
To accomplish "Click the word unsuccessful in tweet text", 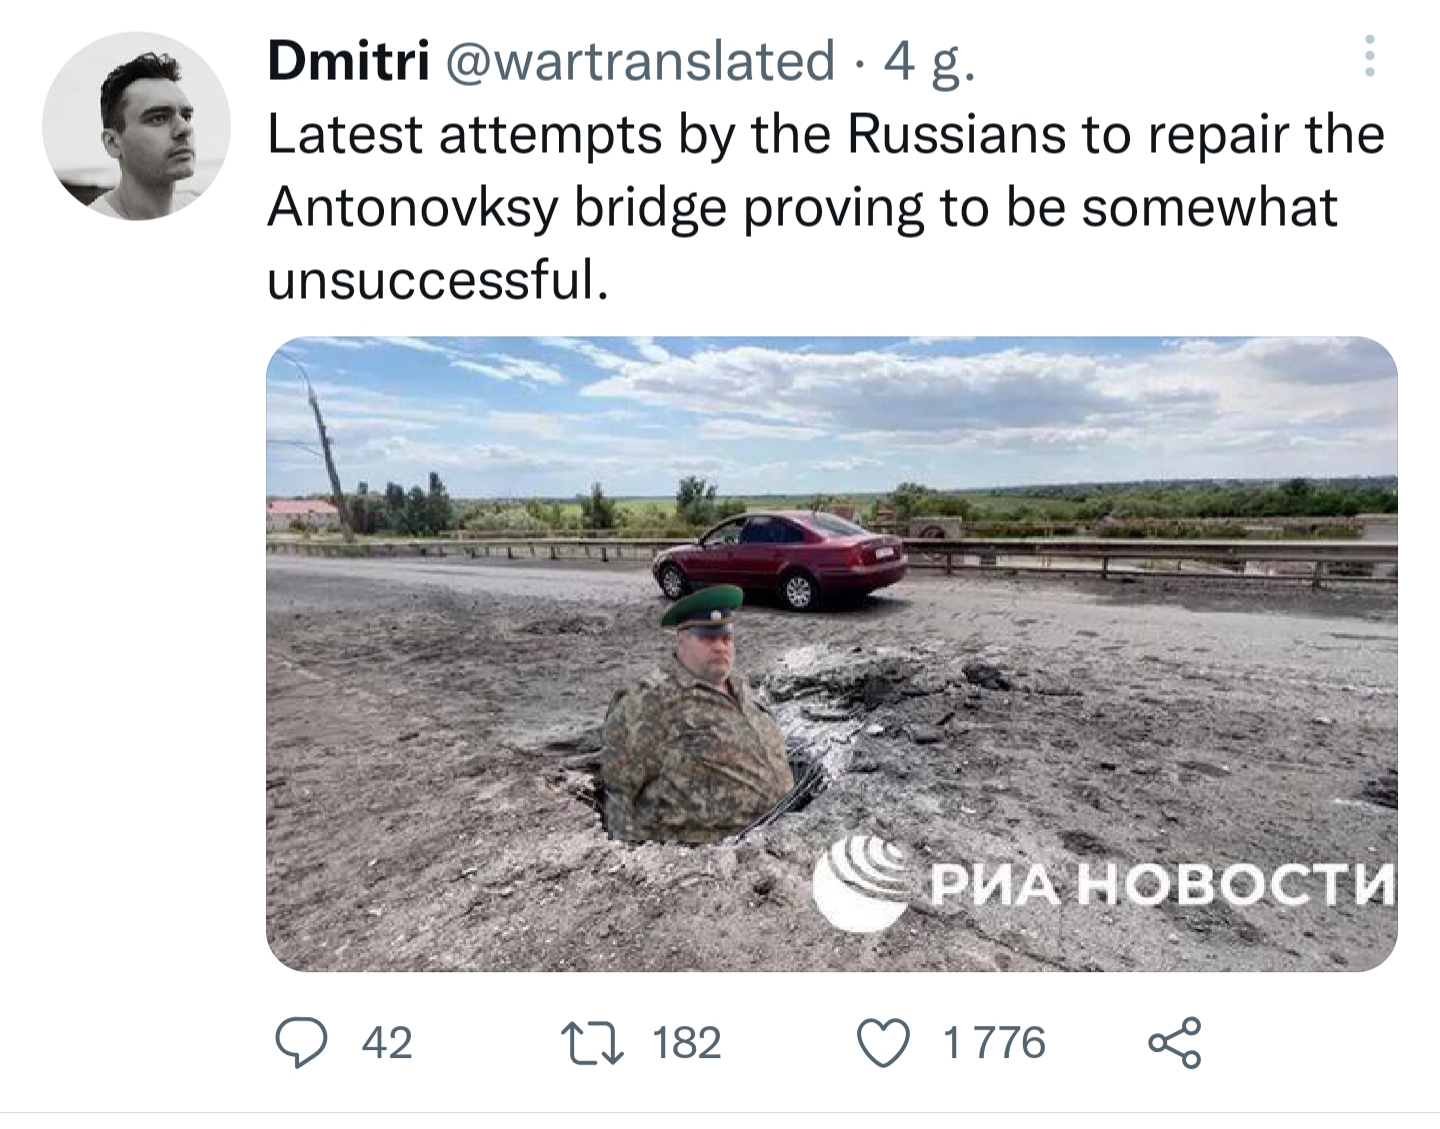I will click(x=437, y=280).
